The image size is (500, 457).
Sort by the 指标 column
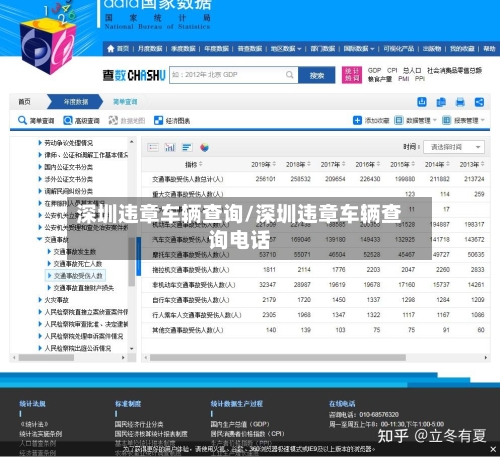tap(194, 165)
